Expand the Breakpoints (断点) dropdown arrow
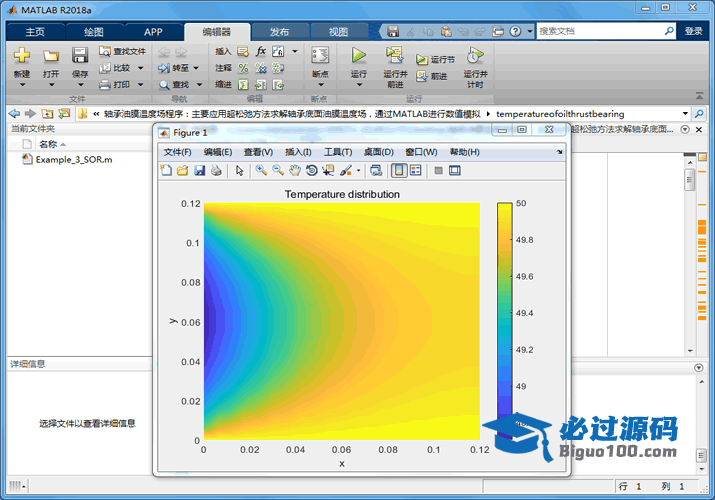This screenshot has height=500, width=715. pos(321,85)
